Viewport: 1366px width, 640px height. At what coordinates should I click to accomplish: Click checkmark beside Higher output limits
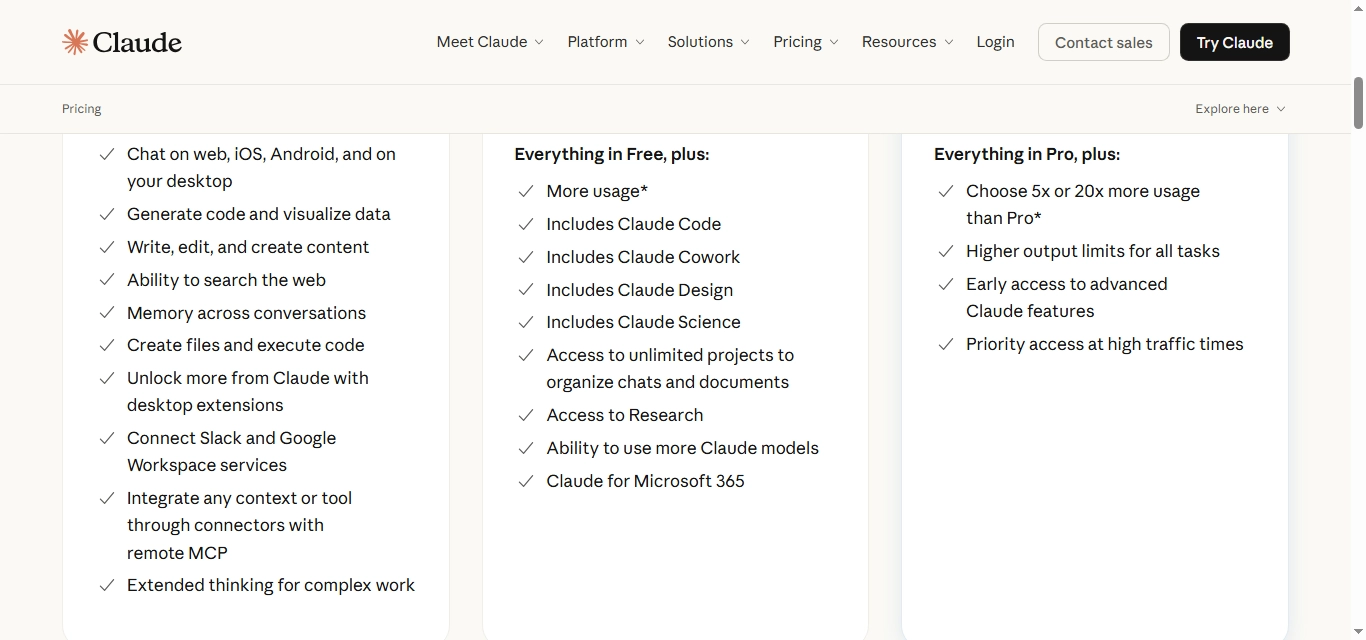tap(946, 252)
